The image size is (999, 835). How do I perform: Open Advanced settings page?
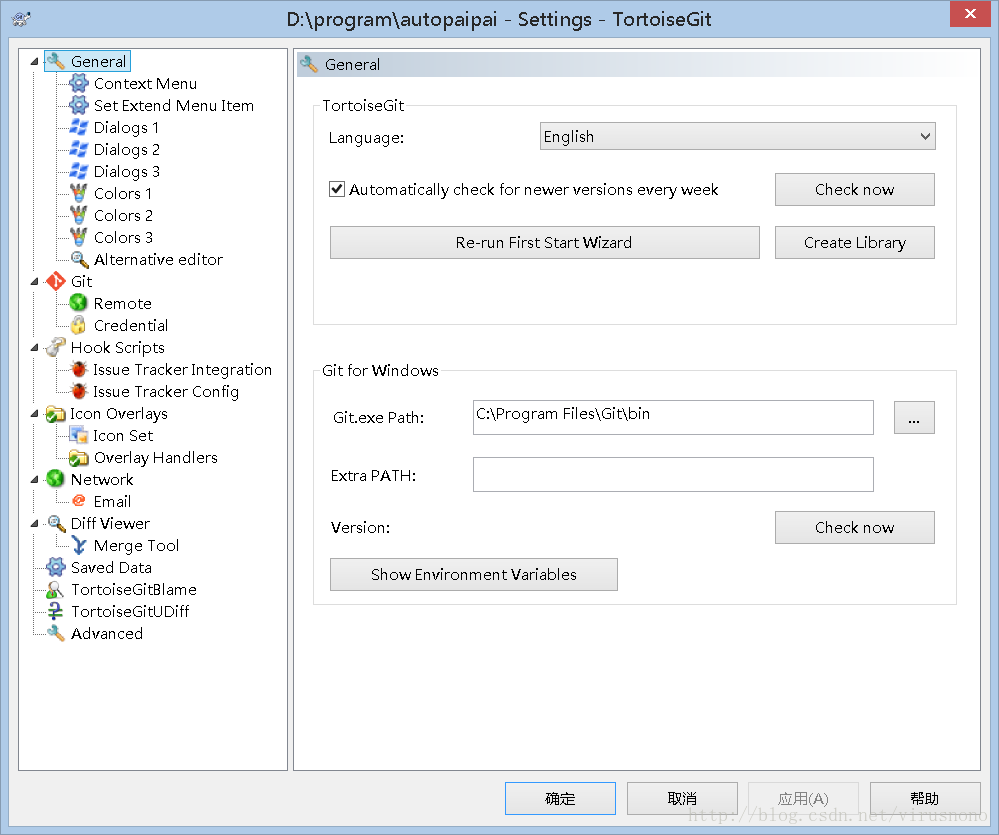coord(107,633)
